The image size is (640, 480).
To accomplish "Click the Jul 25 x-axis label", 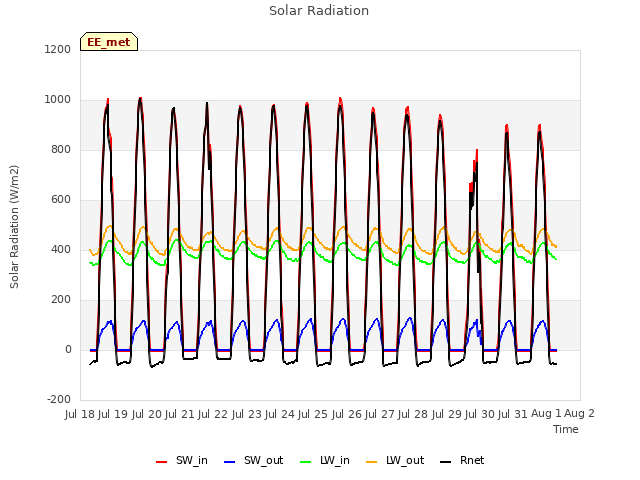I will pyautogui.click(x=313, y=414).
